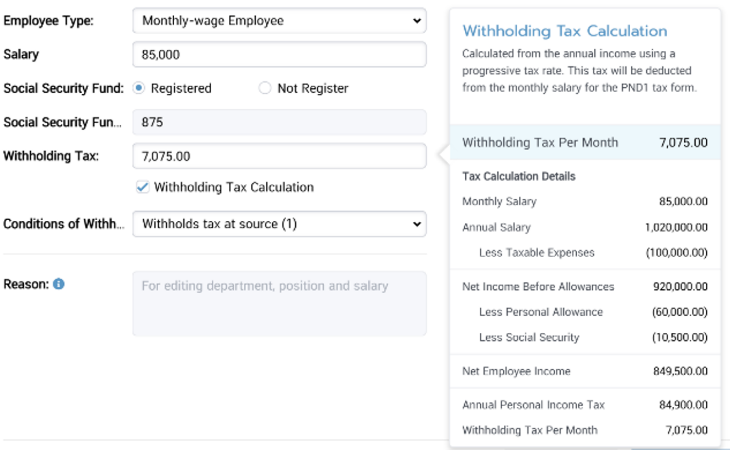Select the Registered radio button

click(139, 88)
